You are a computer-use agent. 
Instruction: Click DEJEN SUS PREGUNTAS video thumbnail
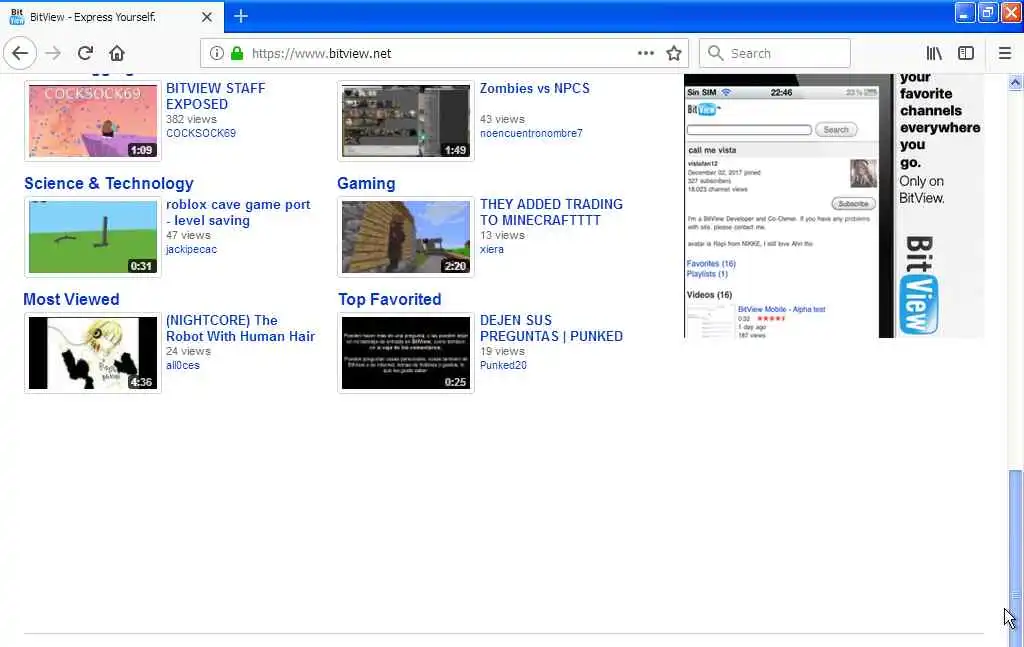pos(406,353)
